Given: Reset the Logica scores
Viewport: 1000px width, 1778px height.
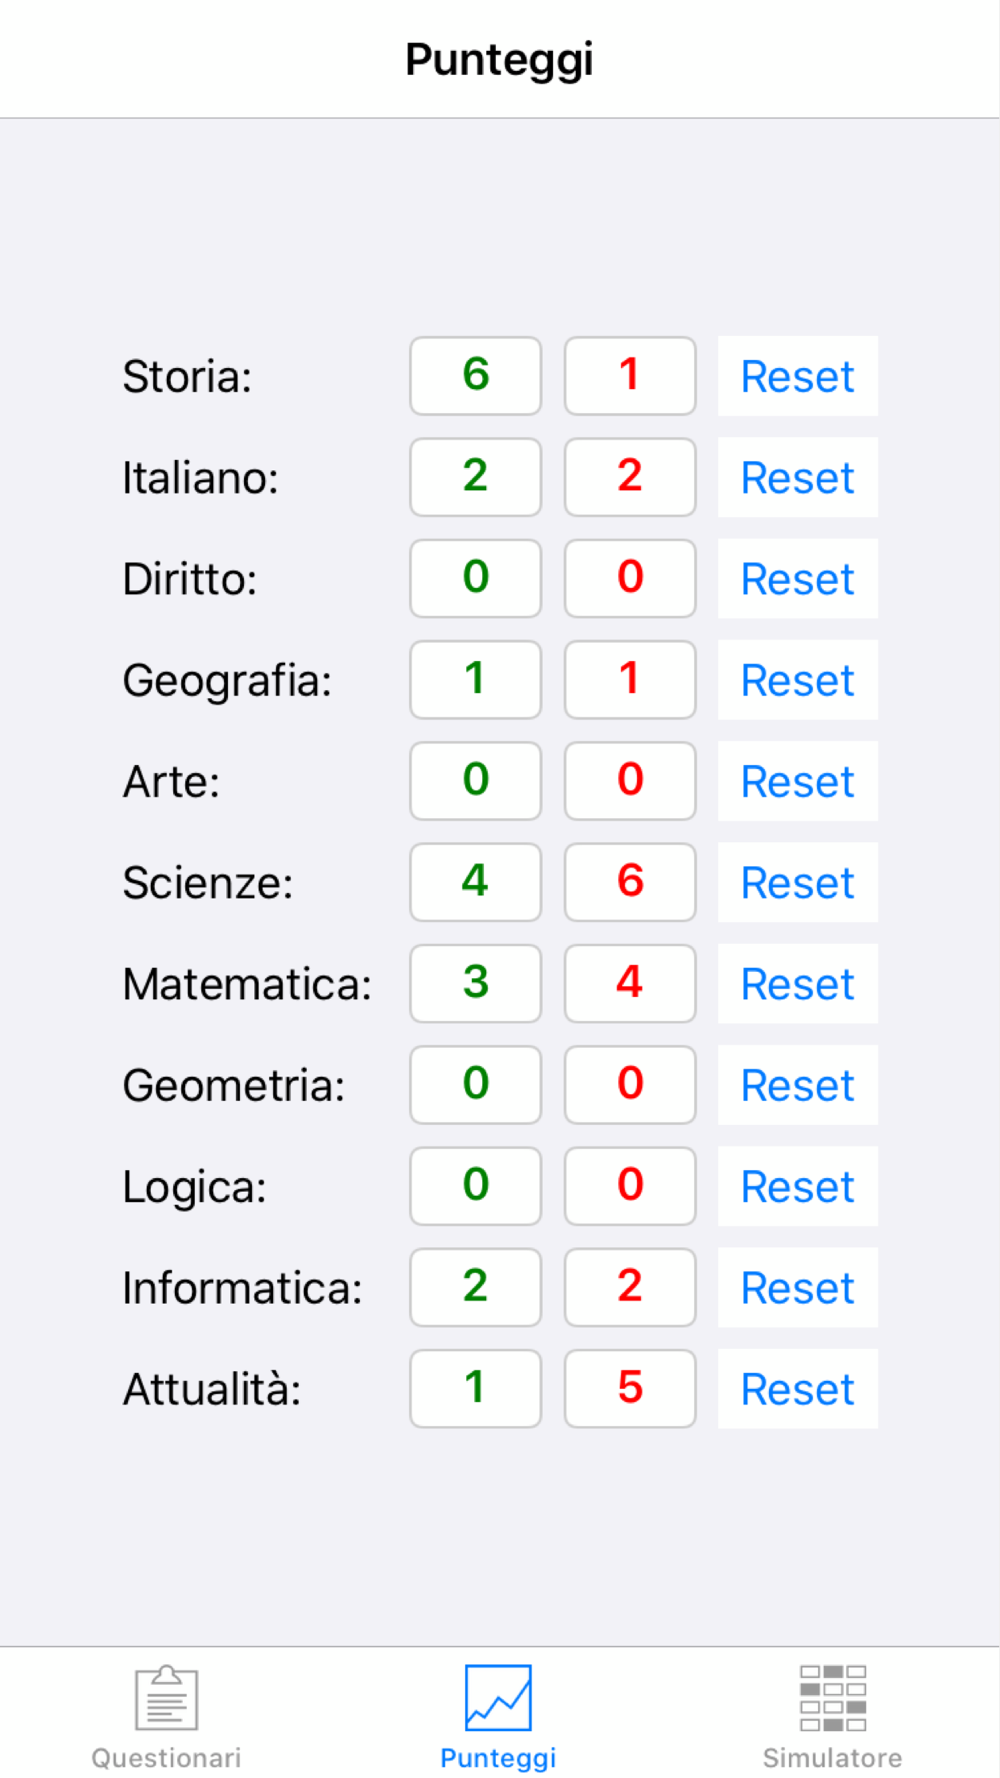Looking at the screenshot, I should click(x=798, y=1186).
